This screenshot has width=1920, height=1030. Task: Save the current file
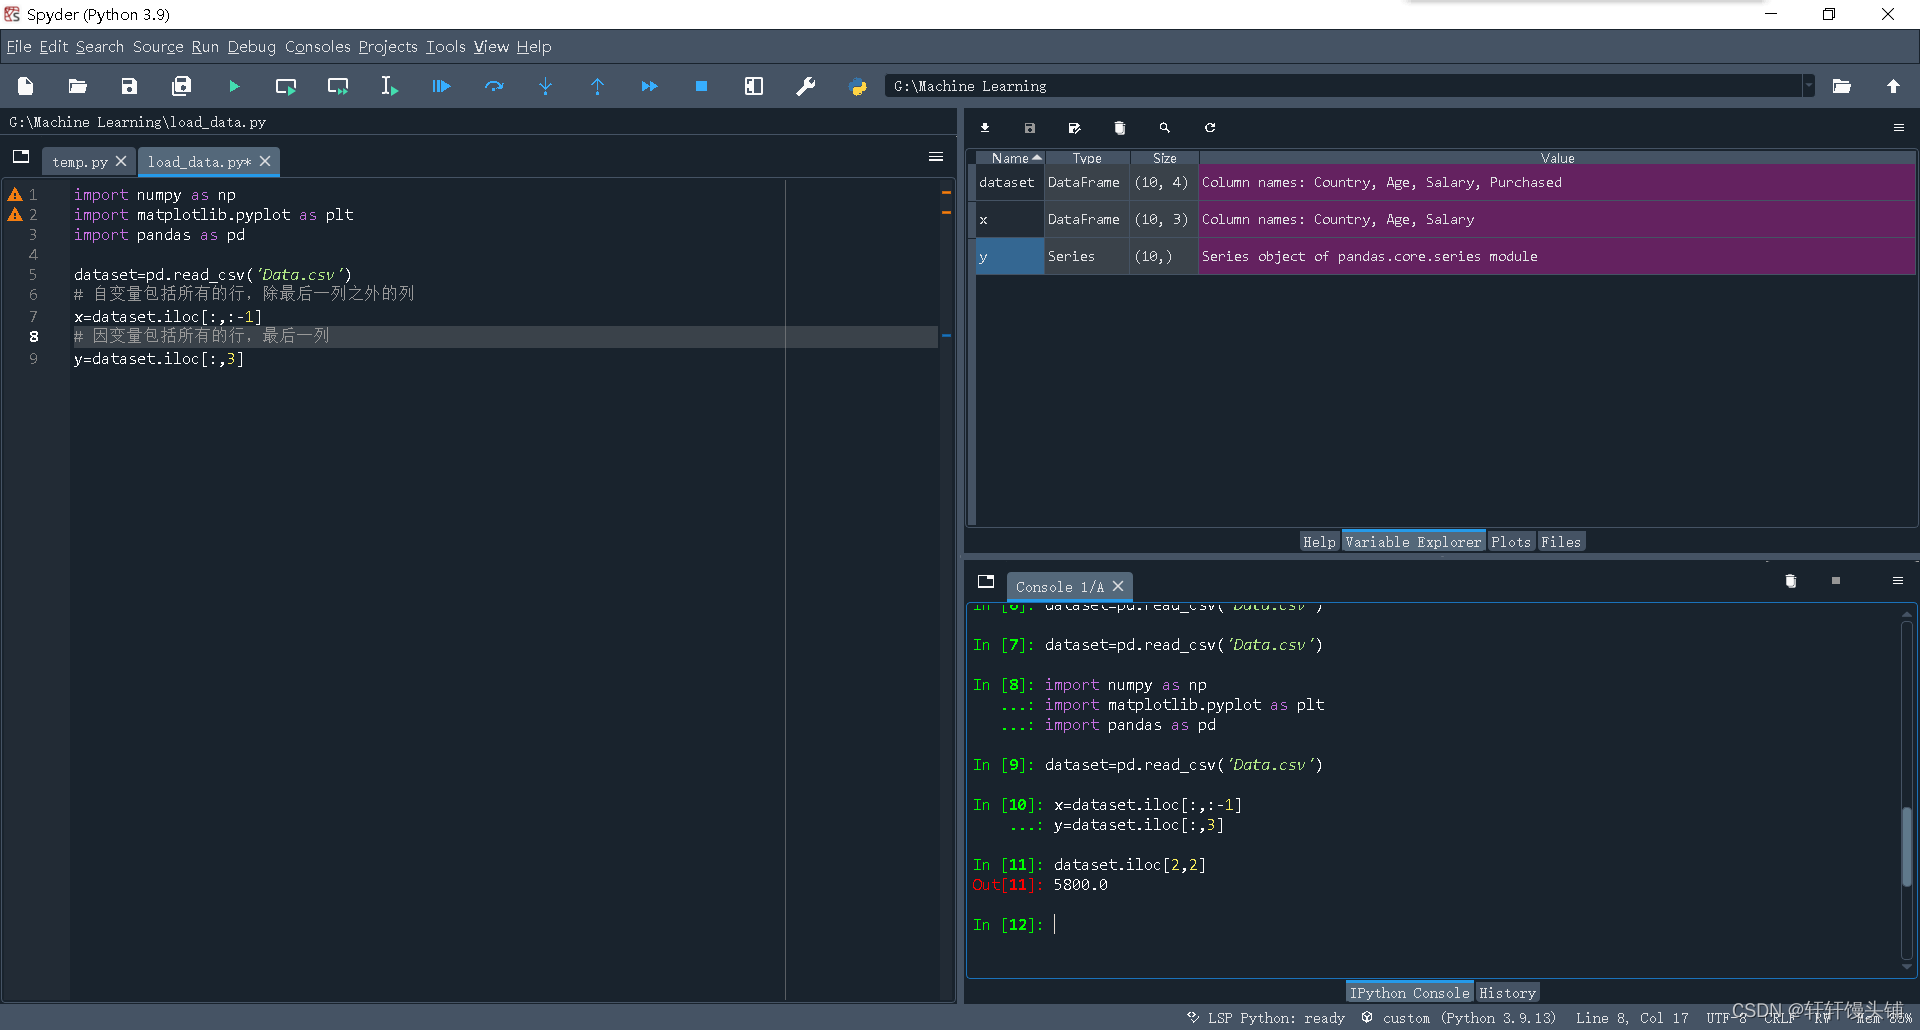(130, 87)
